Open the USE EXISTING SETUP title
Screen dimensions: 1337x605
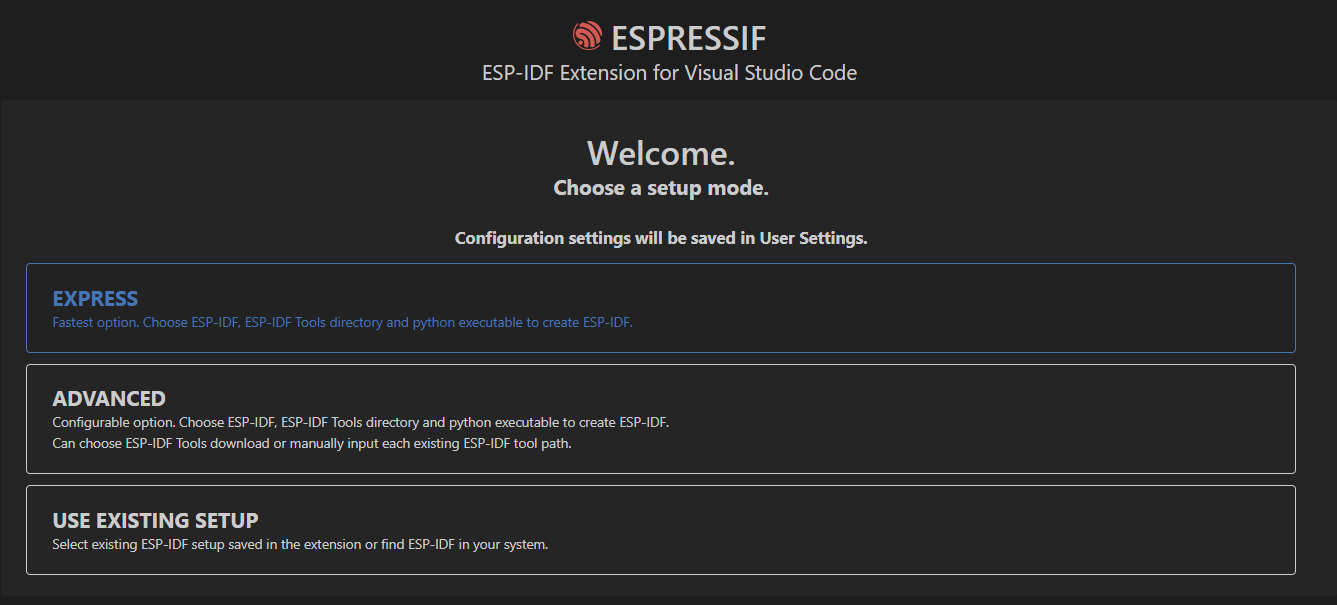[x=155, y=521]
